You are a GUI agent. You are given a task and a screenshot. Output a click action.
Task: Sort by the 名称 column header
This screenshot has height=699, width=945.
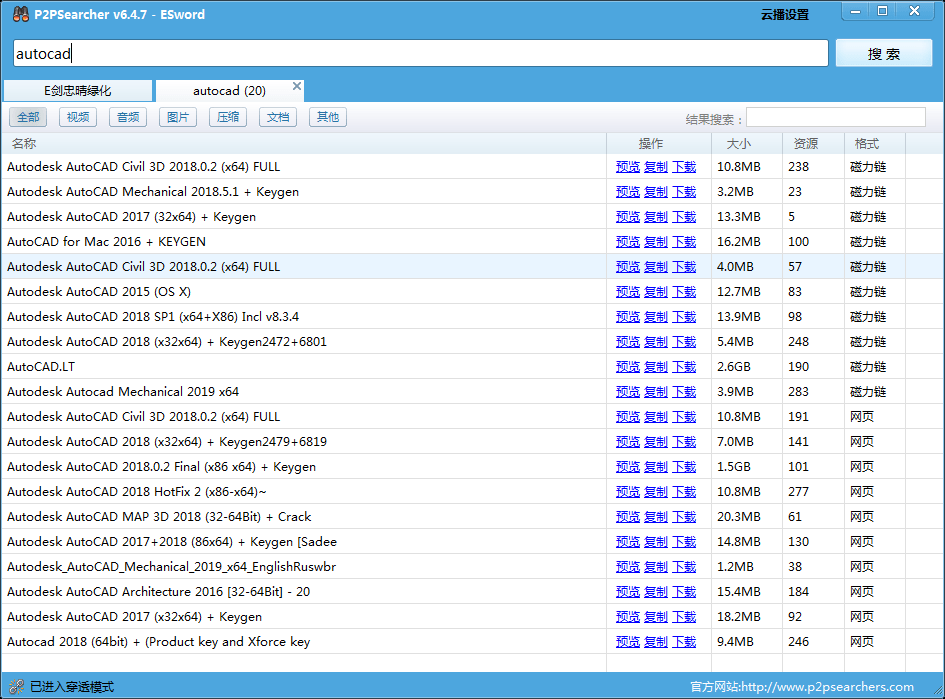[304, 143]
